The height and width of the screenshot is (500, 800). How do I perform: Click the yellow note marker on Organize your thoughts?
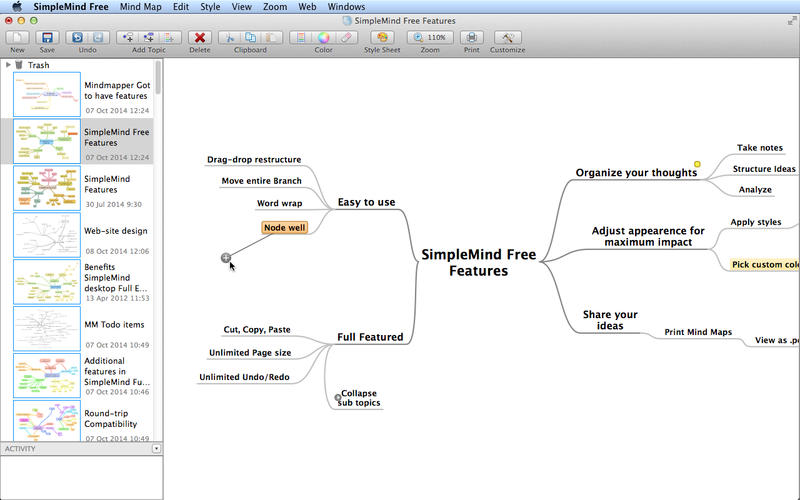(x=697, y=163)
